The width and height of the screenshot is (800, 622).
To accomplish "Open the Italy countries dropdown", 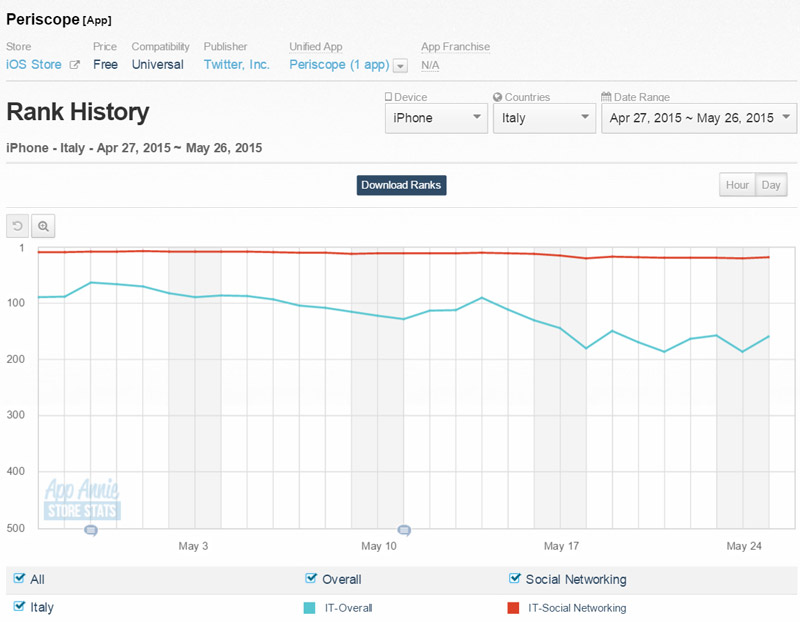I will click(x=544, y=118).
